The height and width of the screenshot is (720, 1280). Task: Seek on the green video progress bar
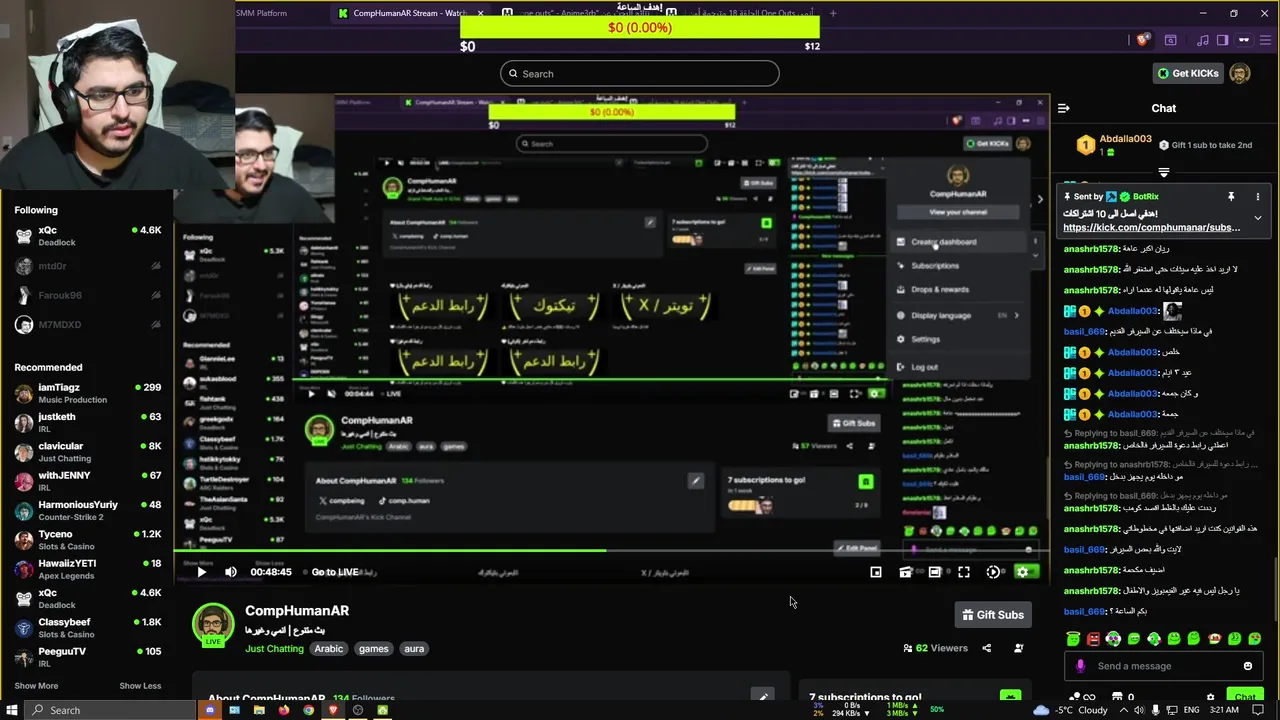coord(610,551)
